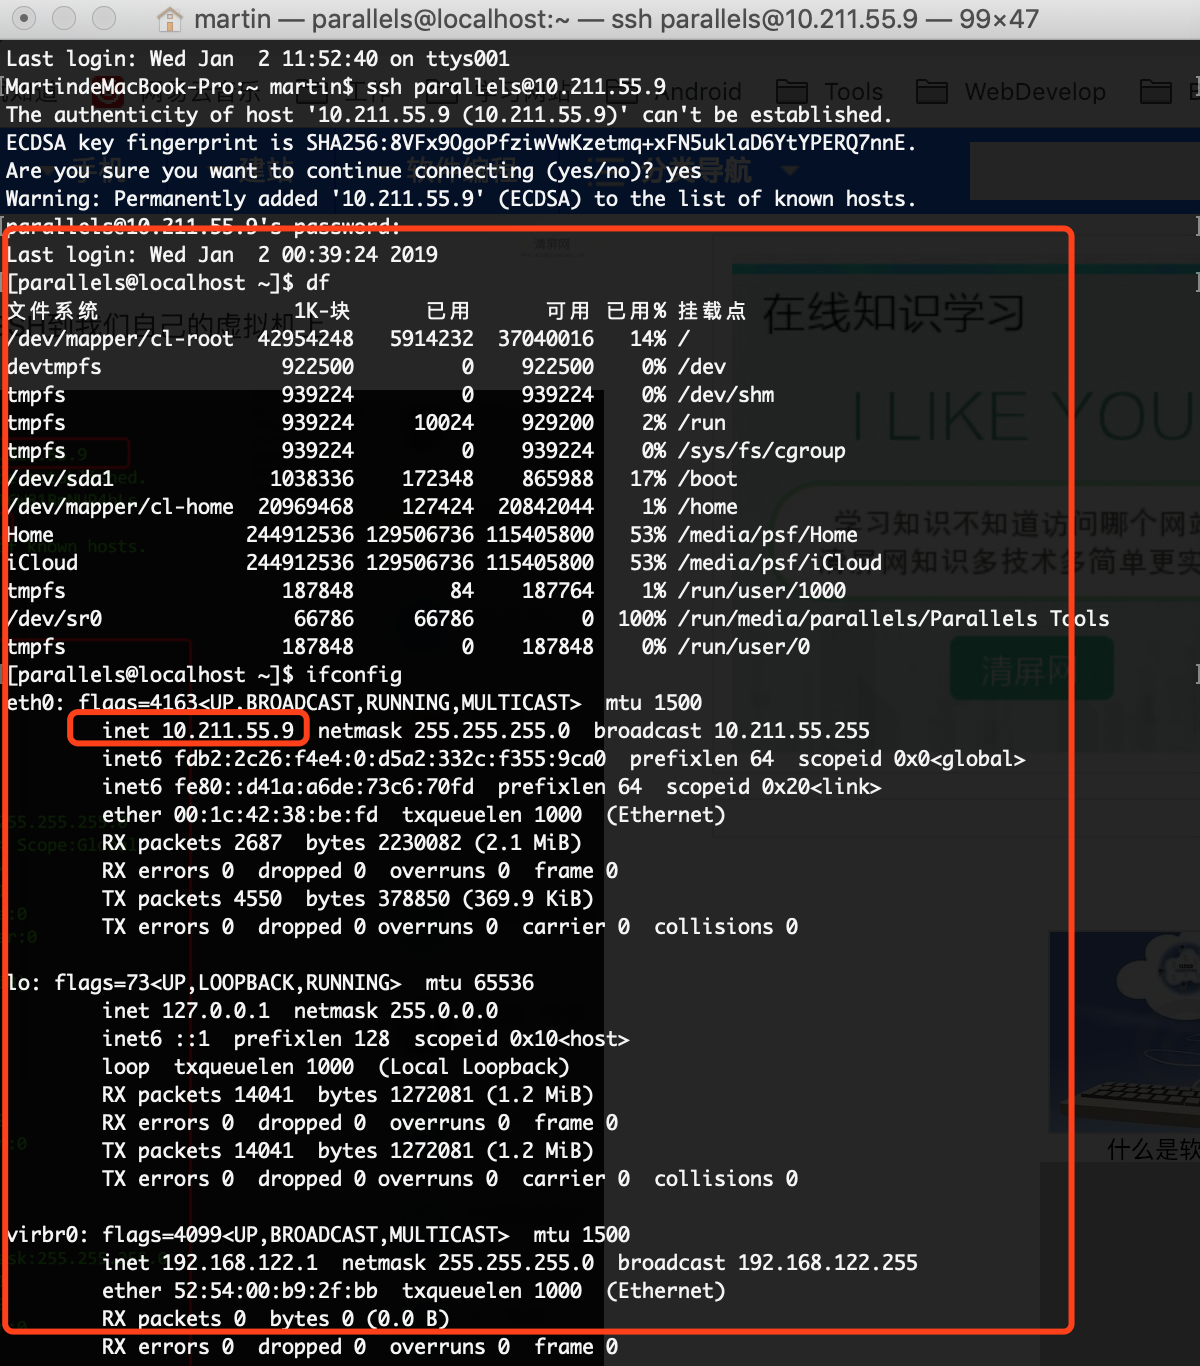Screen dimensions: 1200x1366
Task: Click the "/dev/mapper/cl-root" filesystem entry
Action: (x=120, y=339)
